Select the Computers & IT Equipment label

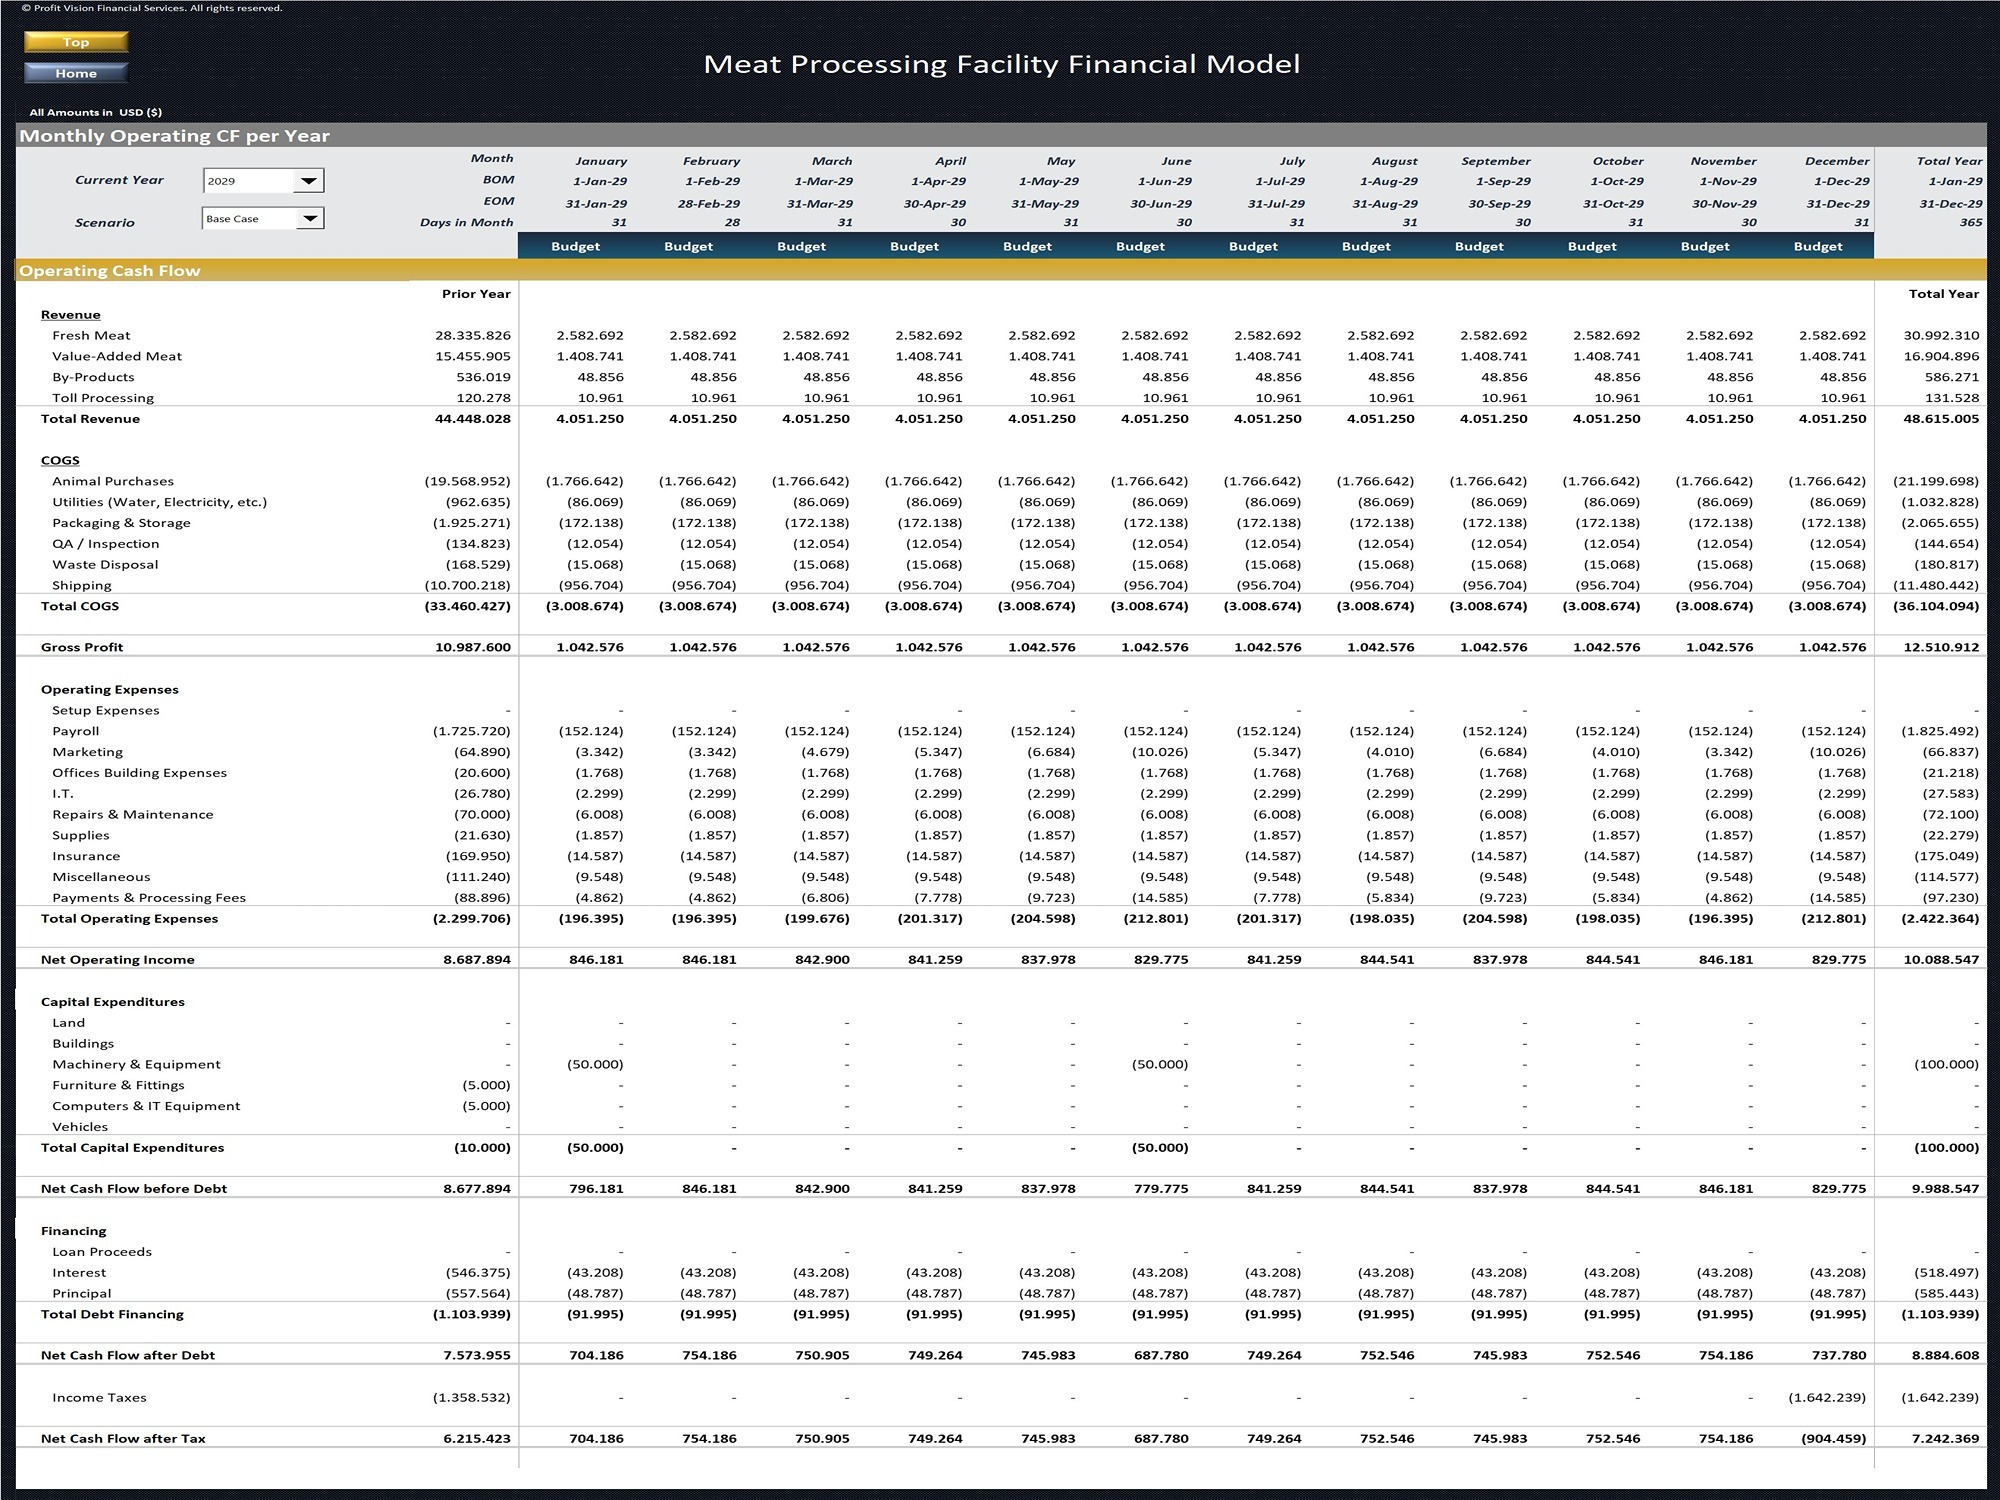[146, 1107]
